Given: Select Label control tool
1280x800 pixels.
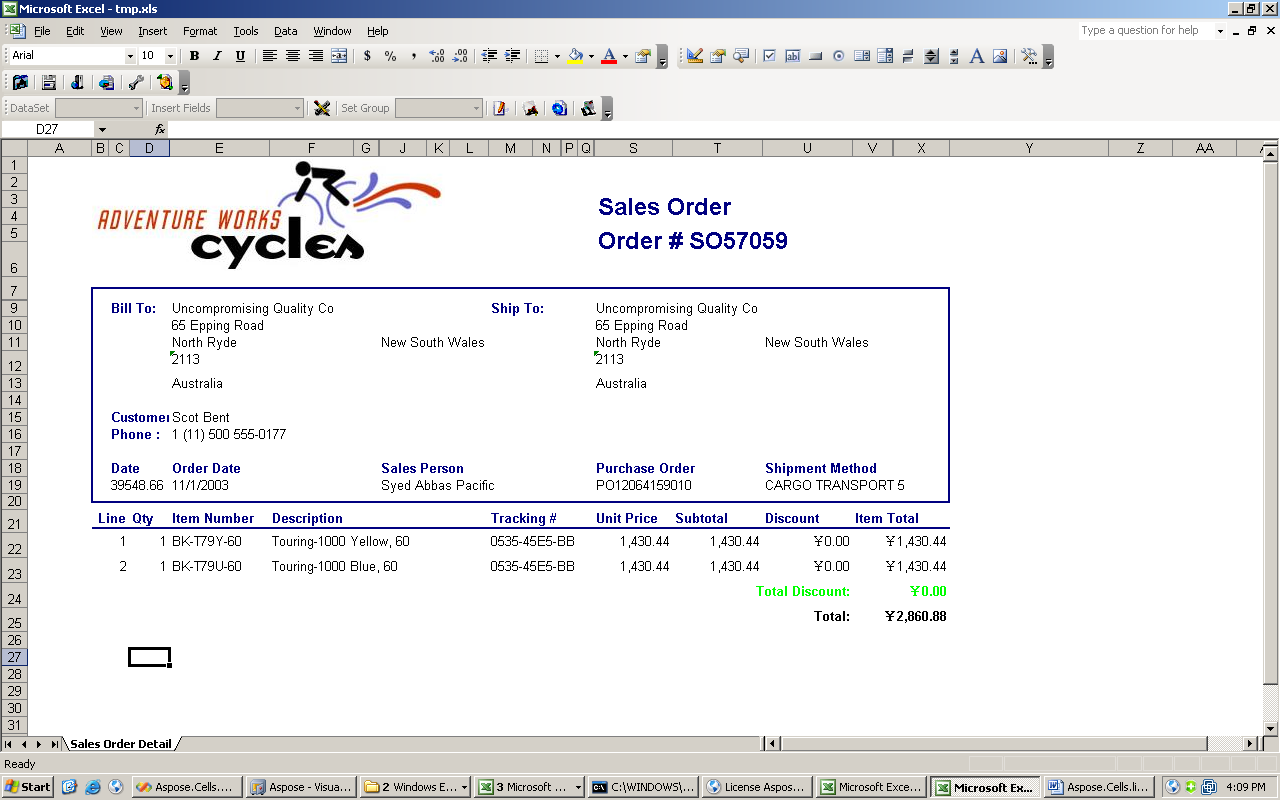Looking at the screenshot, I should 977,56.
